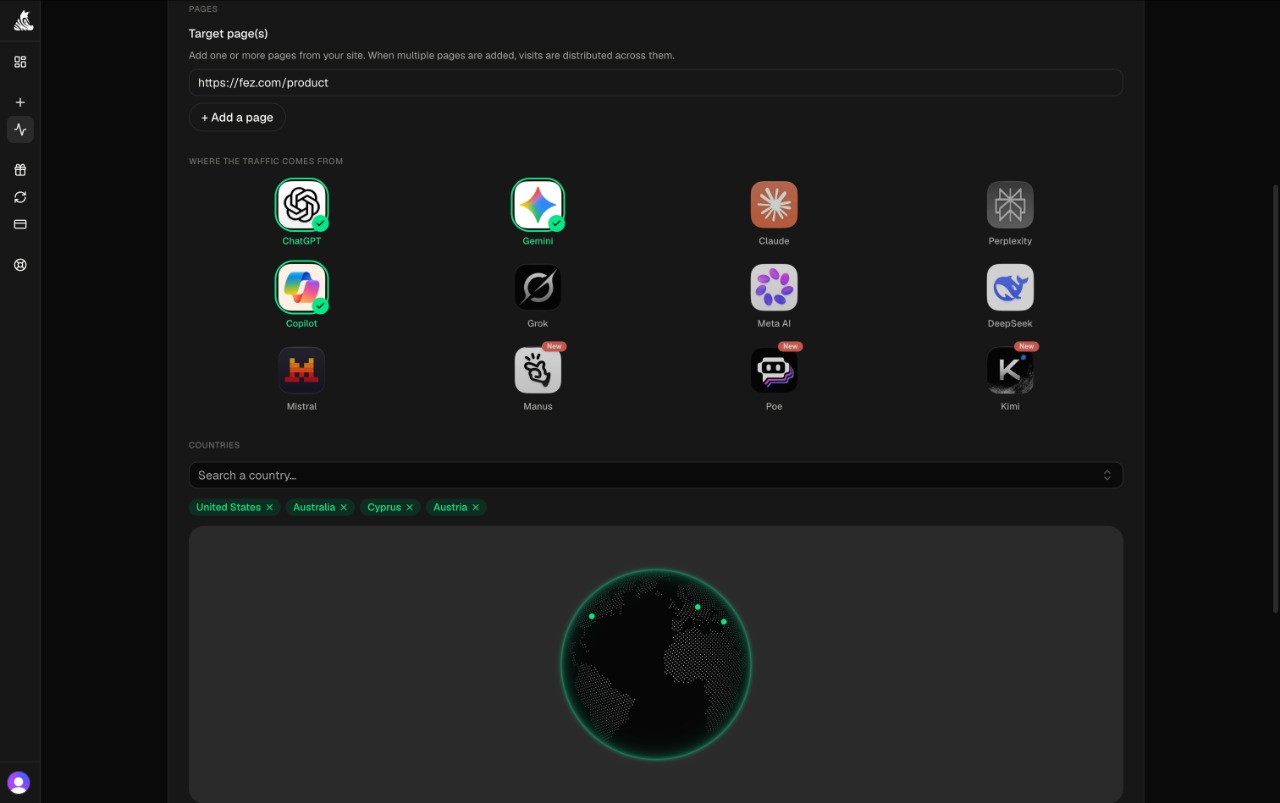
Task: Select the Perplexity traffic source
Action: pyautogui.click(x=1010, y=205)
